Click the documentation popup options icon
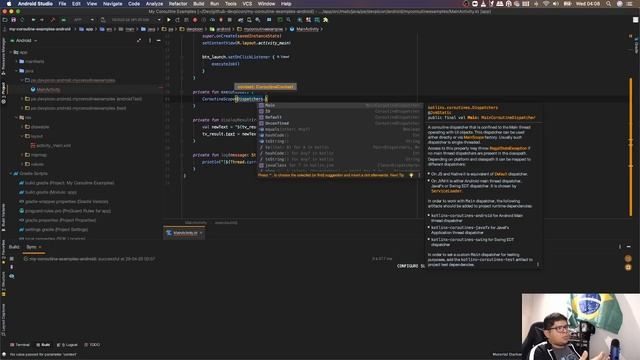Screen dimensions: 640x360 click(x=538, y=264)
